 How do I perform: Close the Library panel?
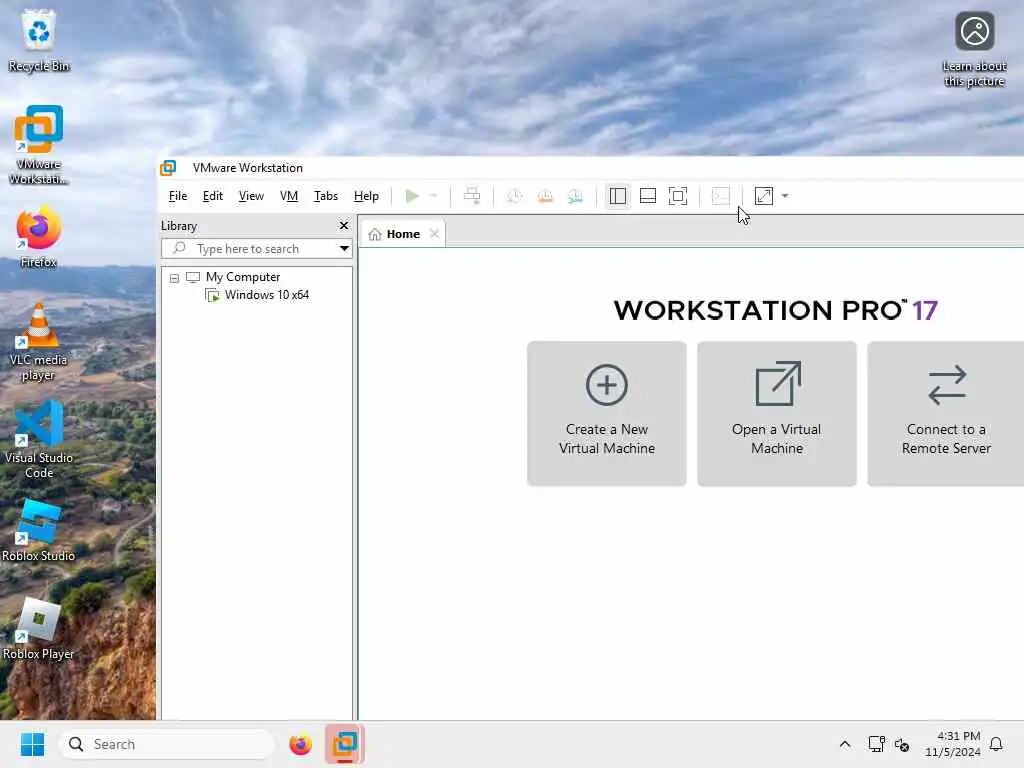pos(344,225)
